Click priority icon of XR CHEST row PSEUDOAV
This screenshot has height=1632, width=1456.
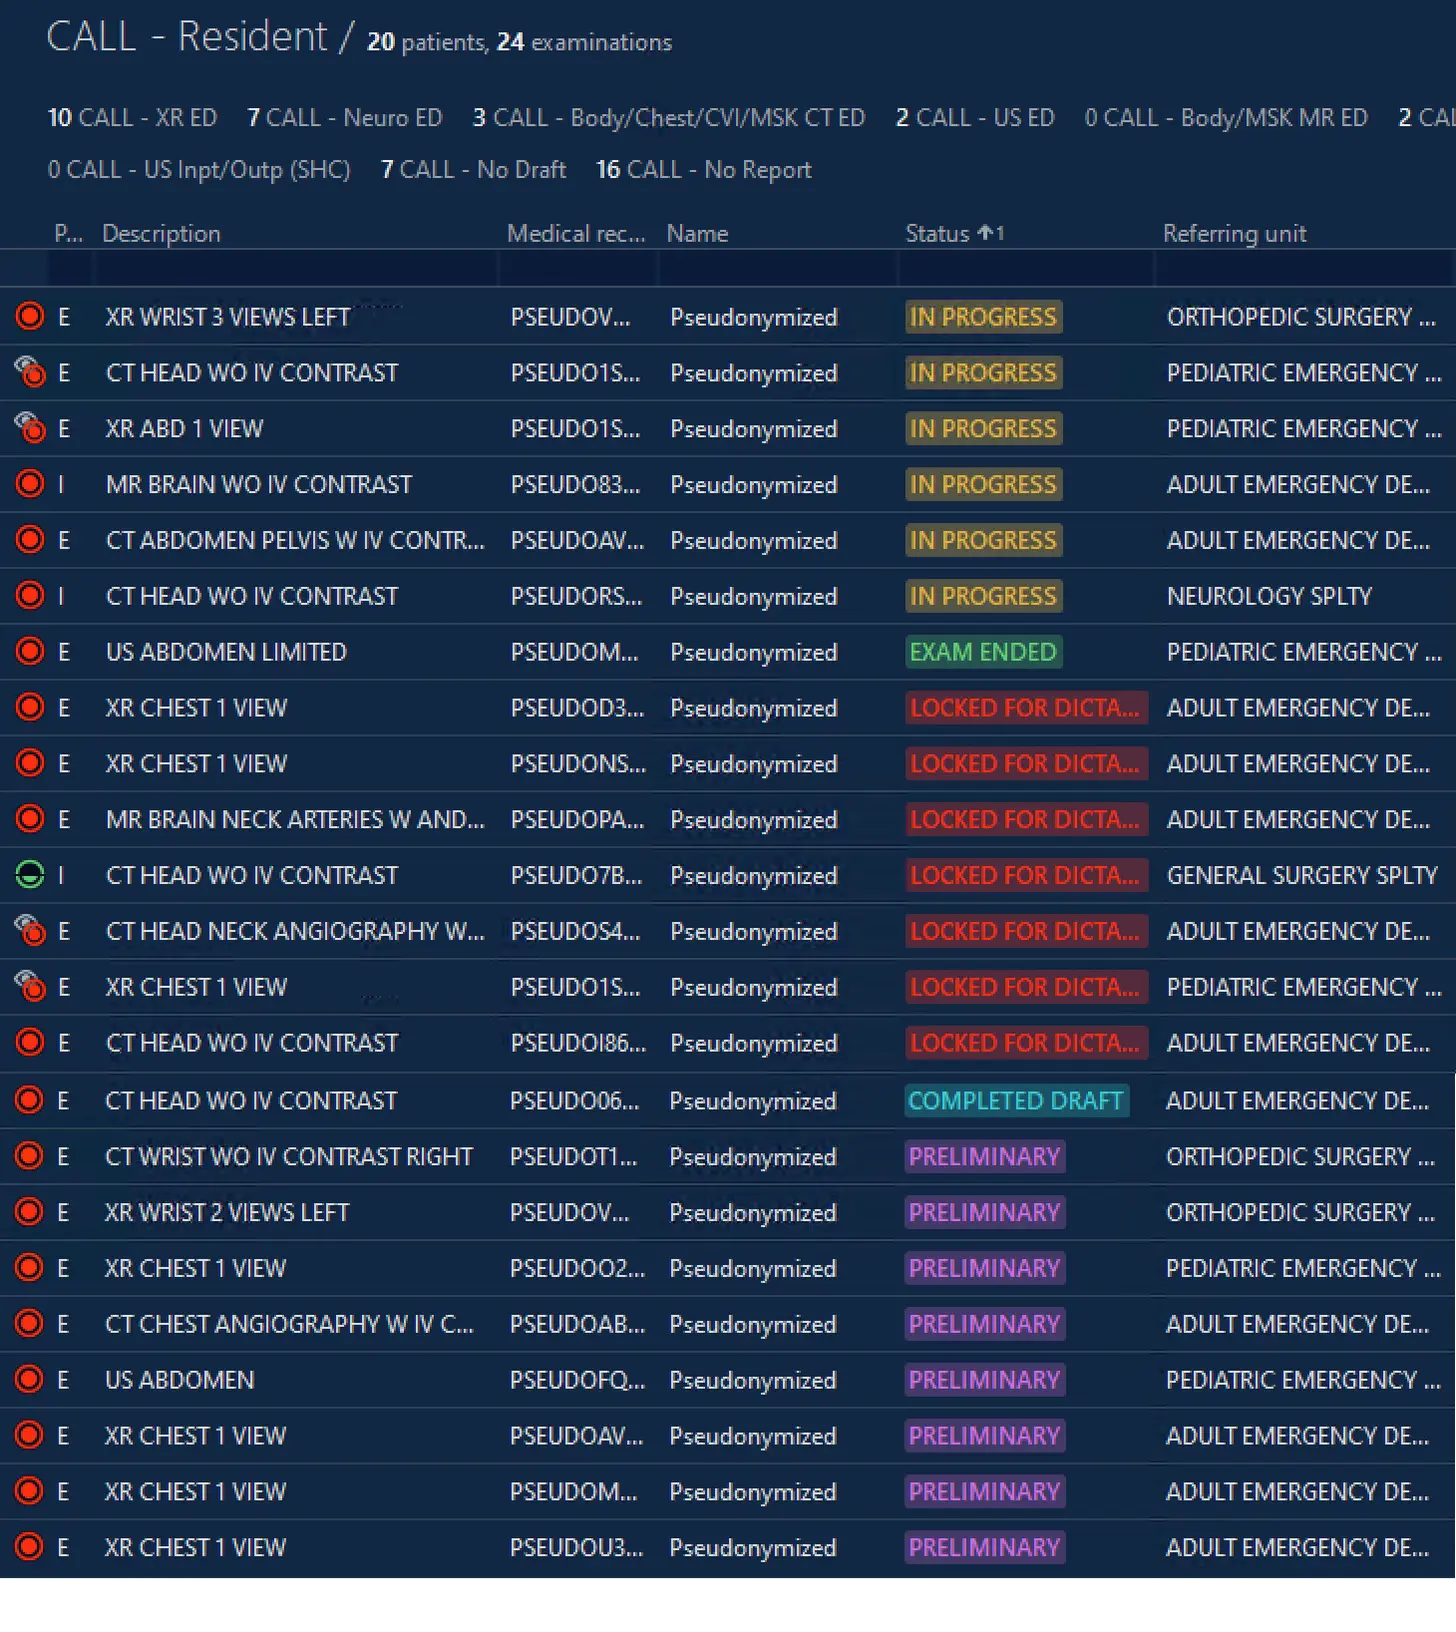30,1436
